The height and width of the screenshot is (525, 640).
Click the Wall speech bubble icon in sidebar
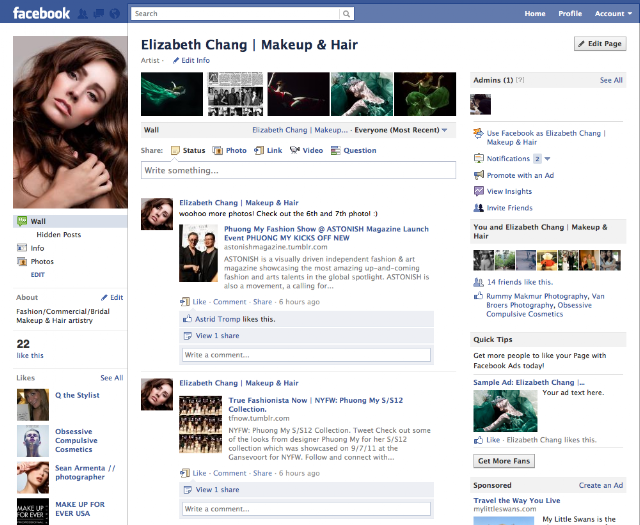22,221
